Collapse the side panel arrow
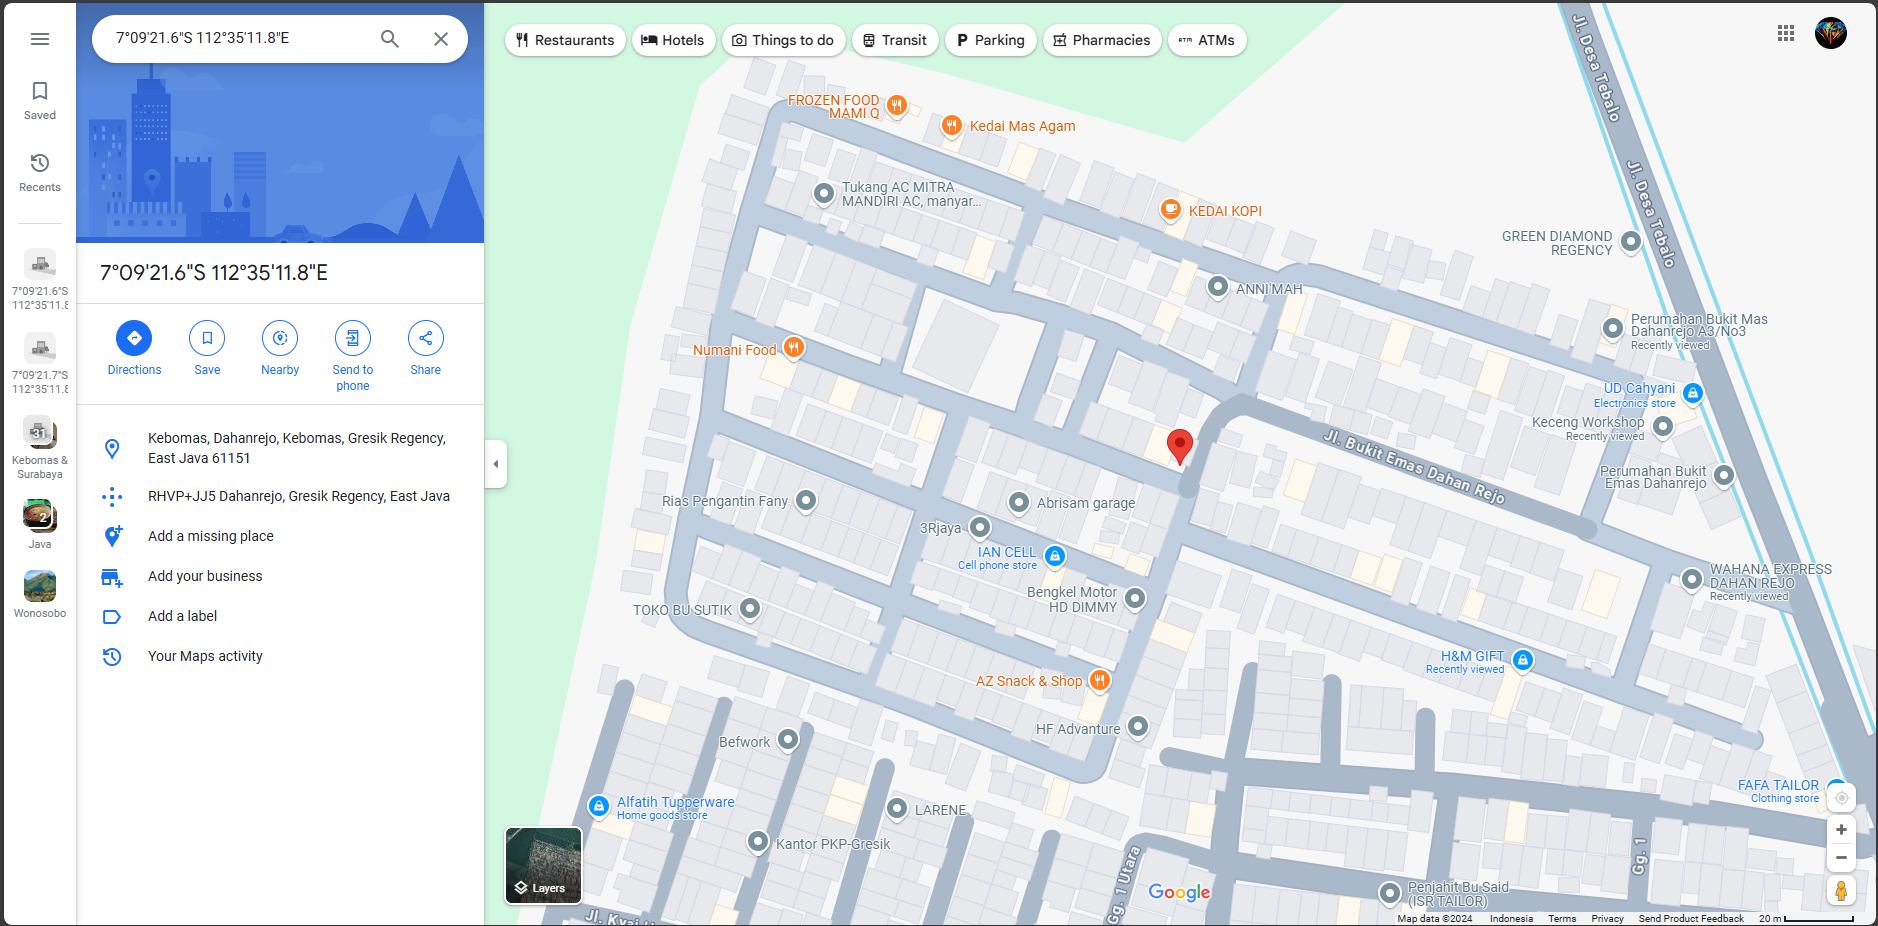The image size is (1878, 926). pos(496,464)
